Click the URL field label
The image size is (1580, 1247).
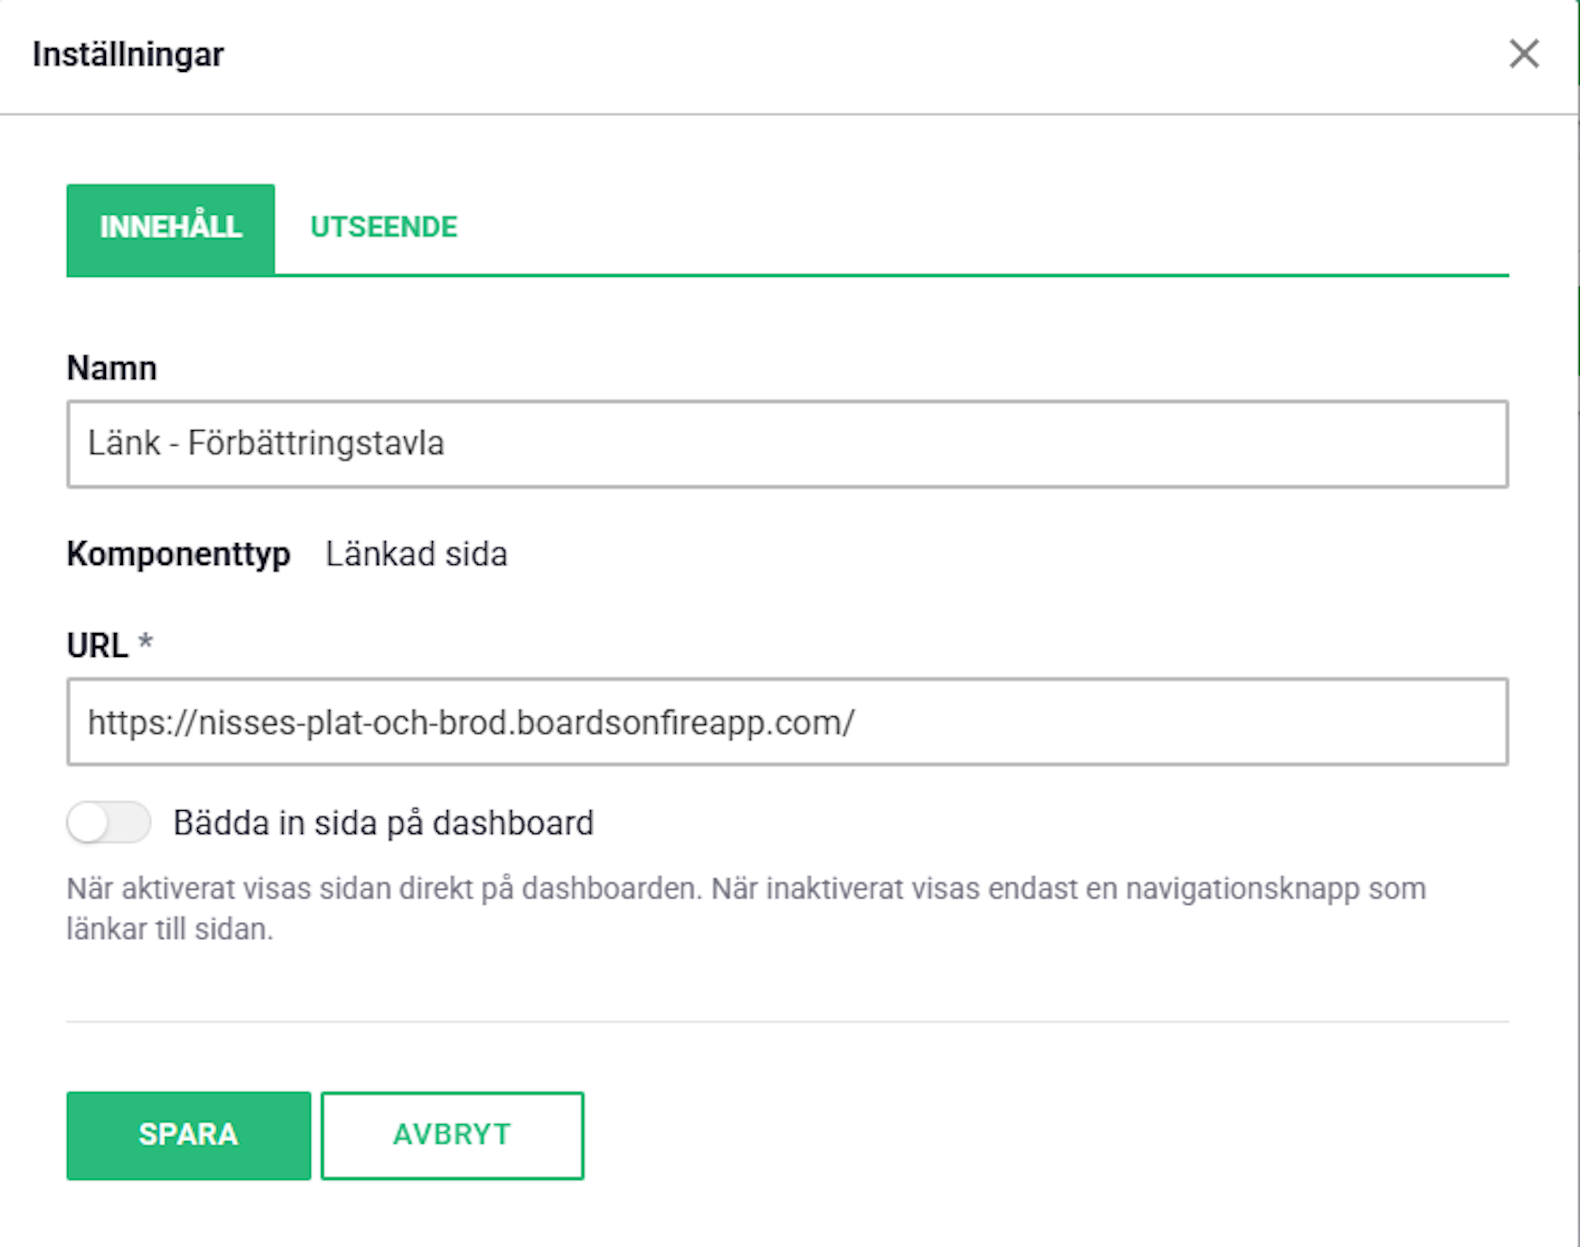97,646
